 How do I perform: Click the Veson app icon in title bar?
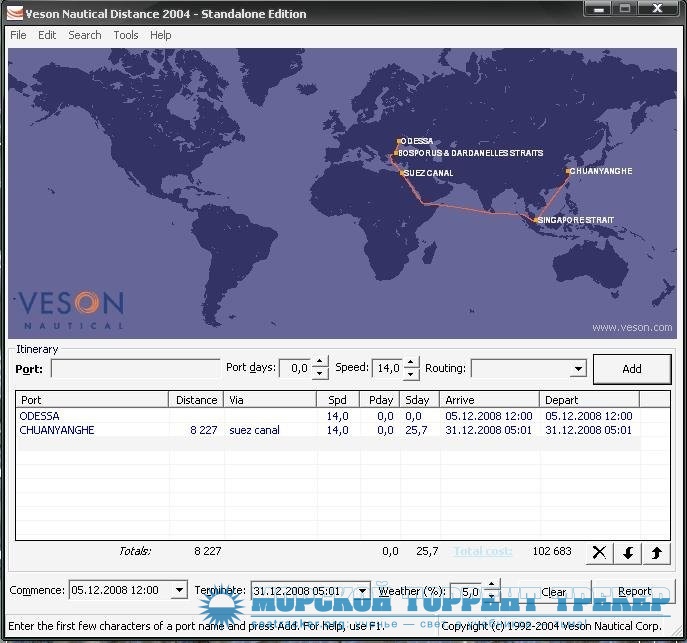tap(14, 13)
